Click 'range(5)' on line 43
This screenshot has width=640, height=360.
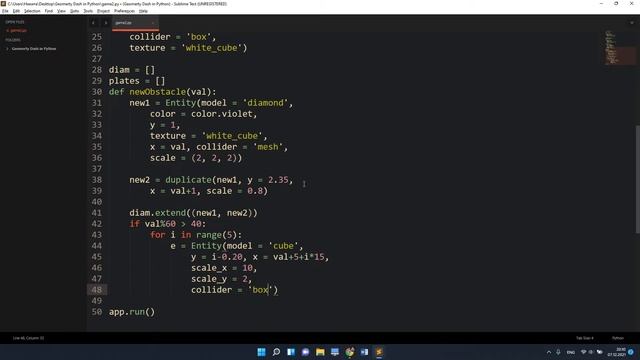point(217,235)
